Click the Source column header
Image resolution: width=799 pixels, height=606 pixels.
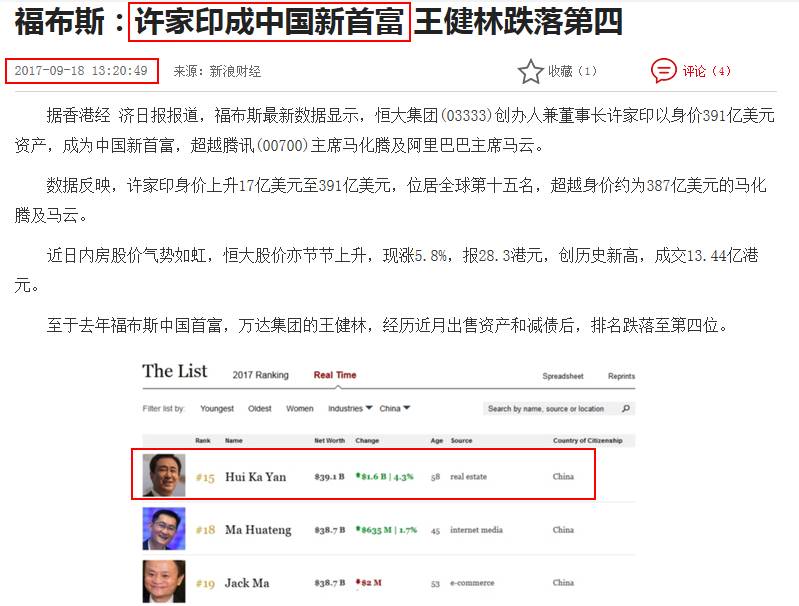click(461, 440)
